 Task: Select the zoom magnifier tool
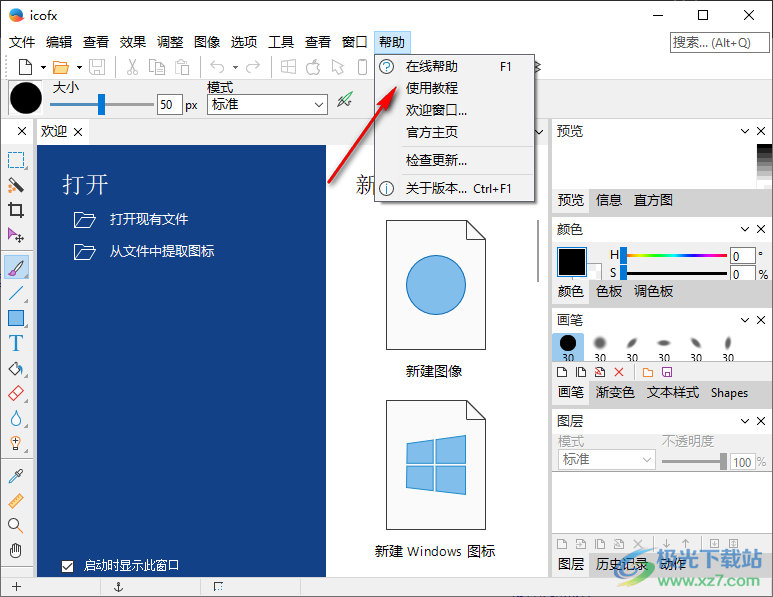pyautogui.click(x=16, y=526)
